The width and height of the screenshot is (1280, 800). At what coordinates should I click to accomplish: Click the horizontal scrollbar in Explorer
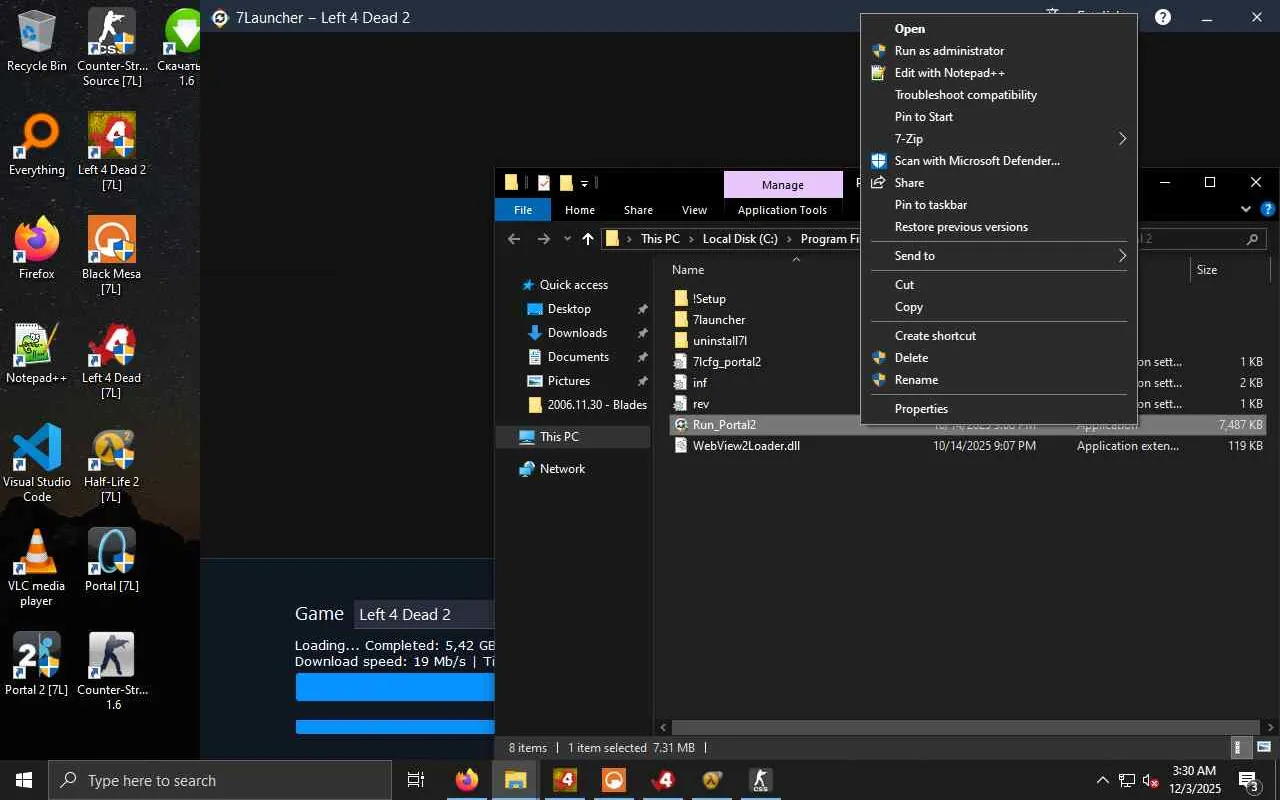965,727
